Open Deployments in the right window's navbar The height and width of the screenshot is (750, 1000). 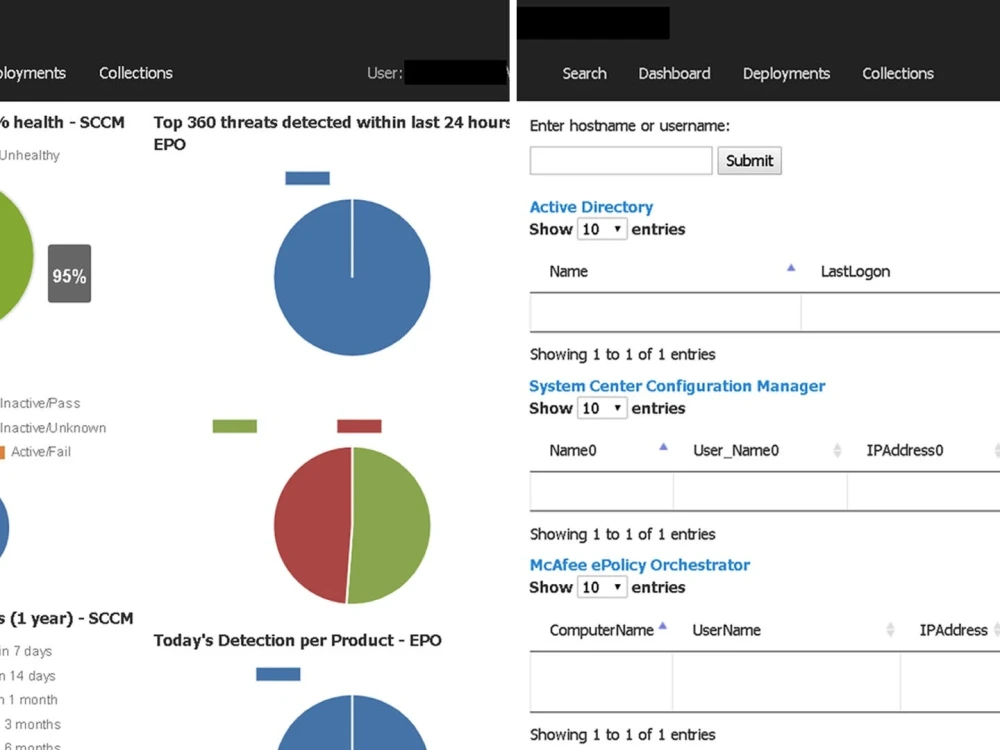(x=786, y=73)
